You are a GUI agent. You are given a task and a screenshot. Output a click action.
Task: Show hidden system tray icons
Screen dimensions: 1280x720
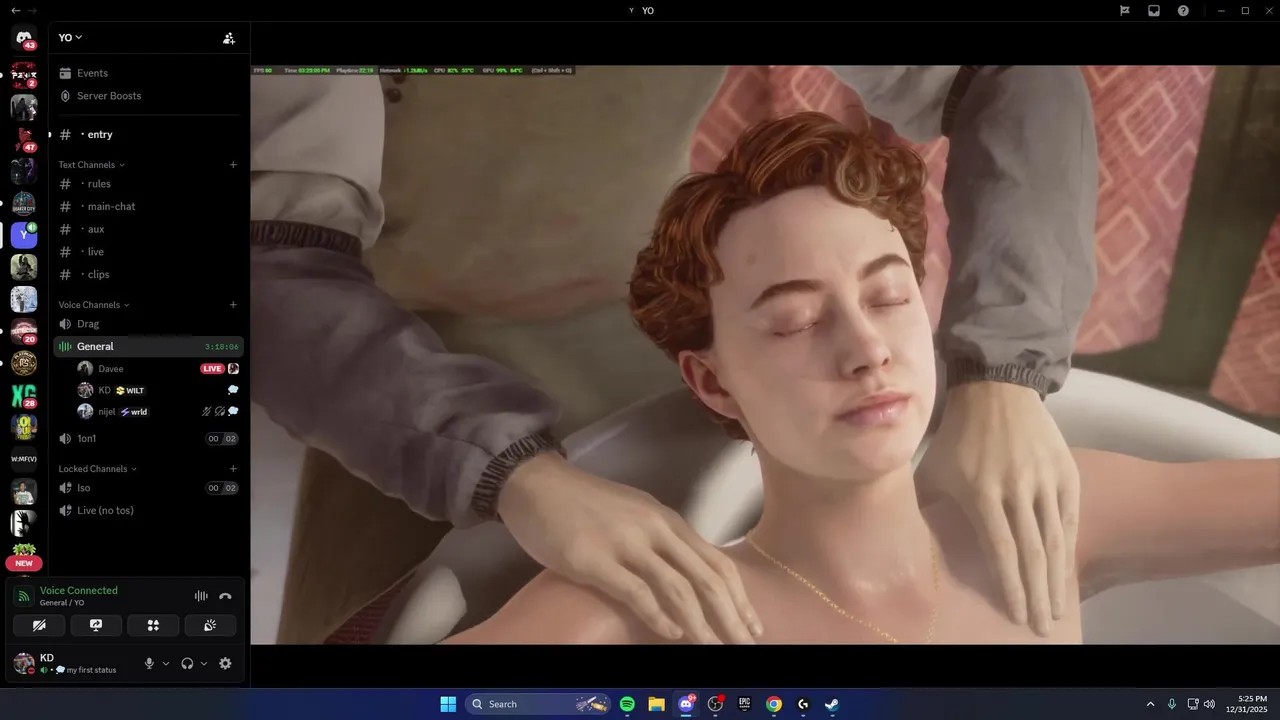coord(1150,704)
